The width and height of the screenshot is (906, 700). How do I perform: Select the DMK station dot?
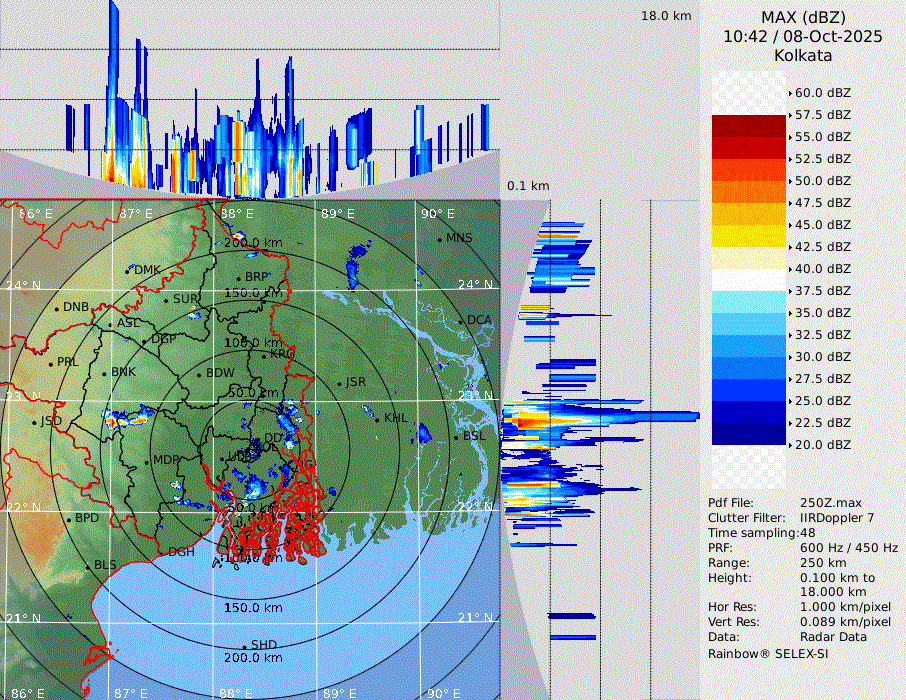tap(129, 270)
